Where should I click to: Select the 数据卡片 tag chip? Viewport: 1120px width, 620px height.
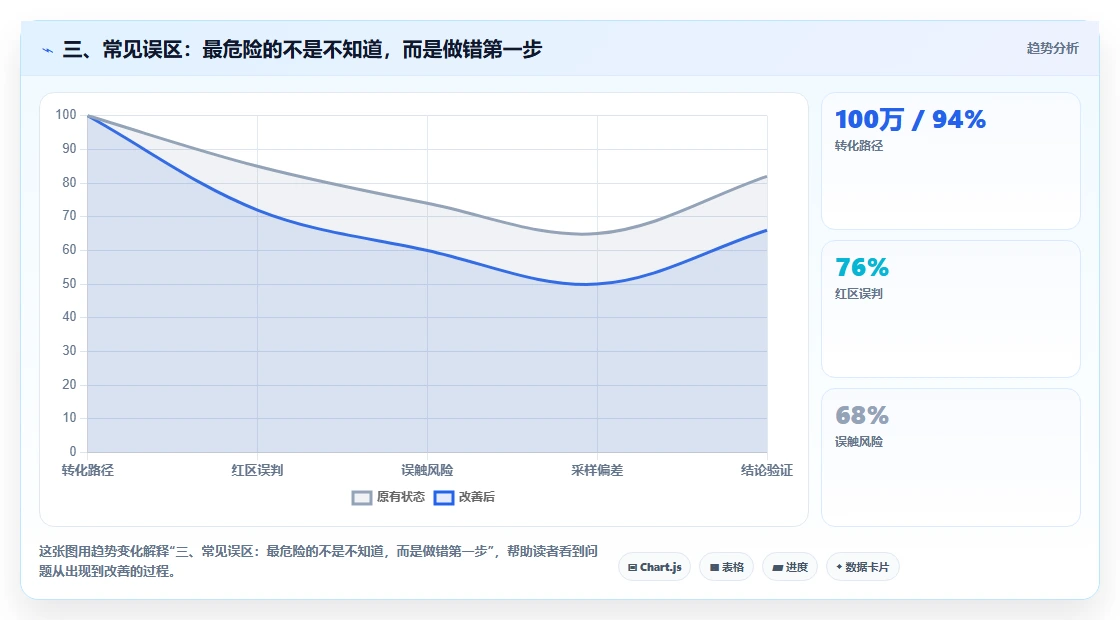[863, 567]
